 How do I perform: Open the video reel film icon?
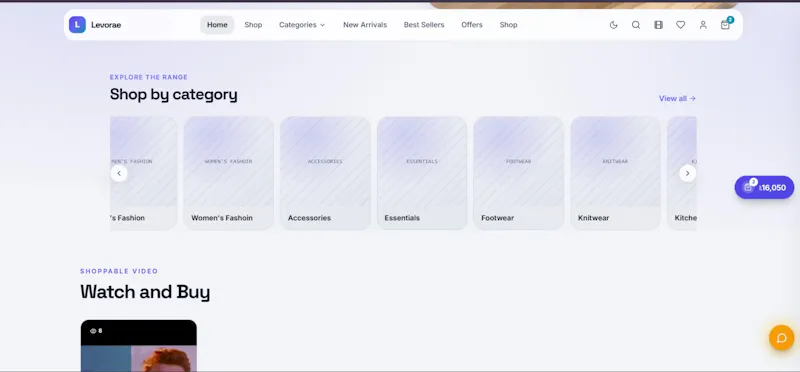pos(658,25)
